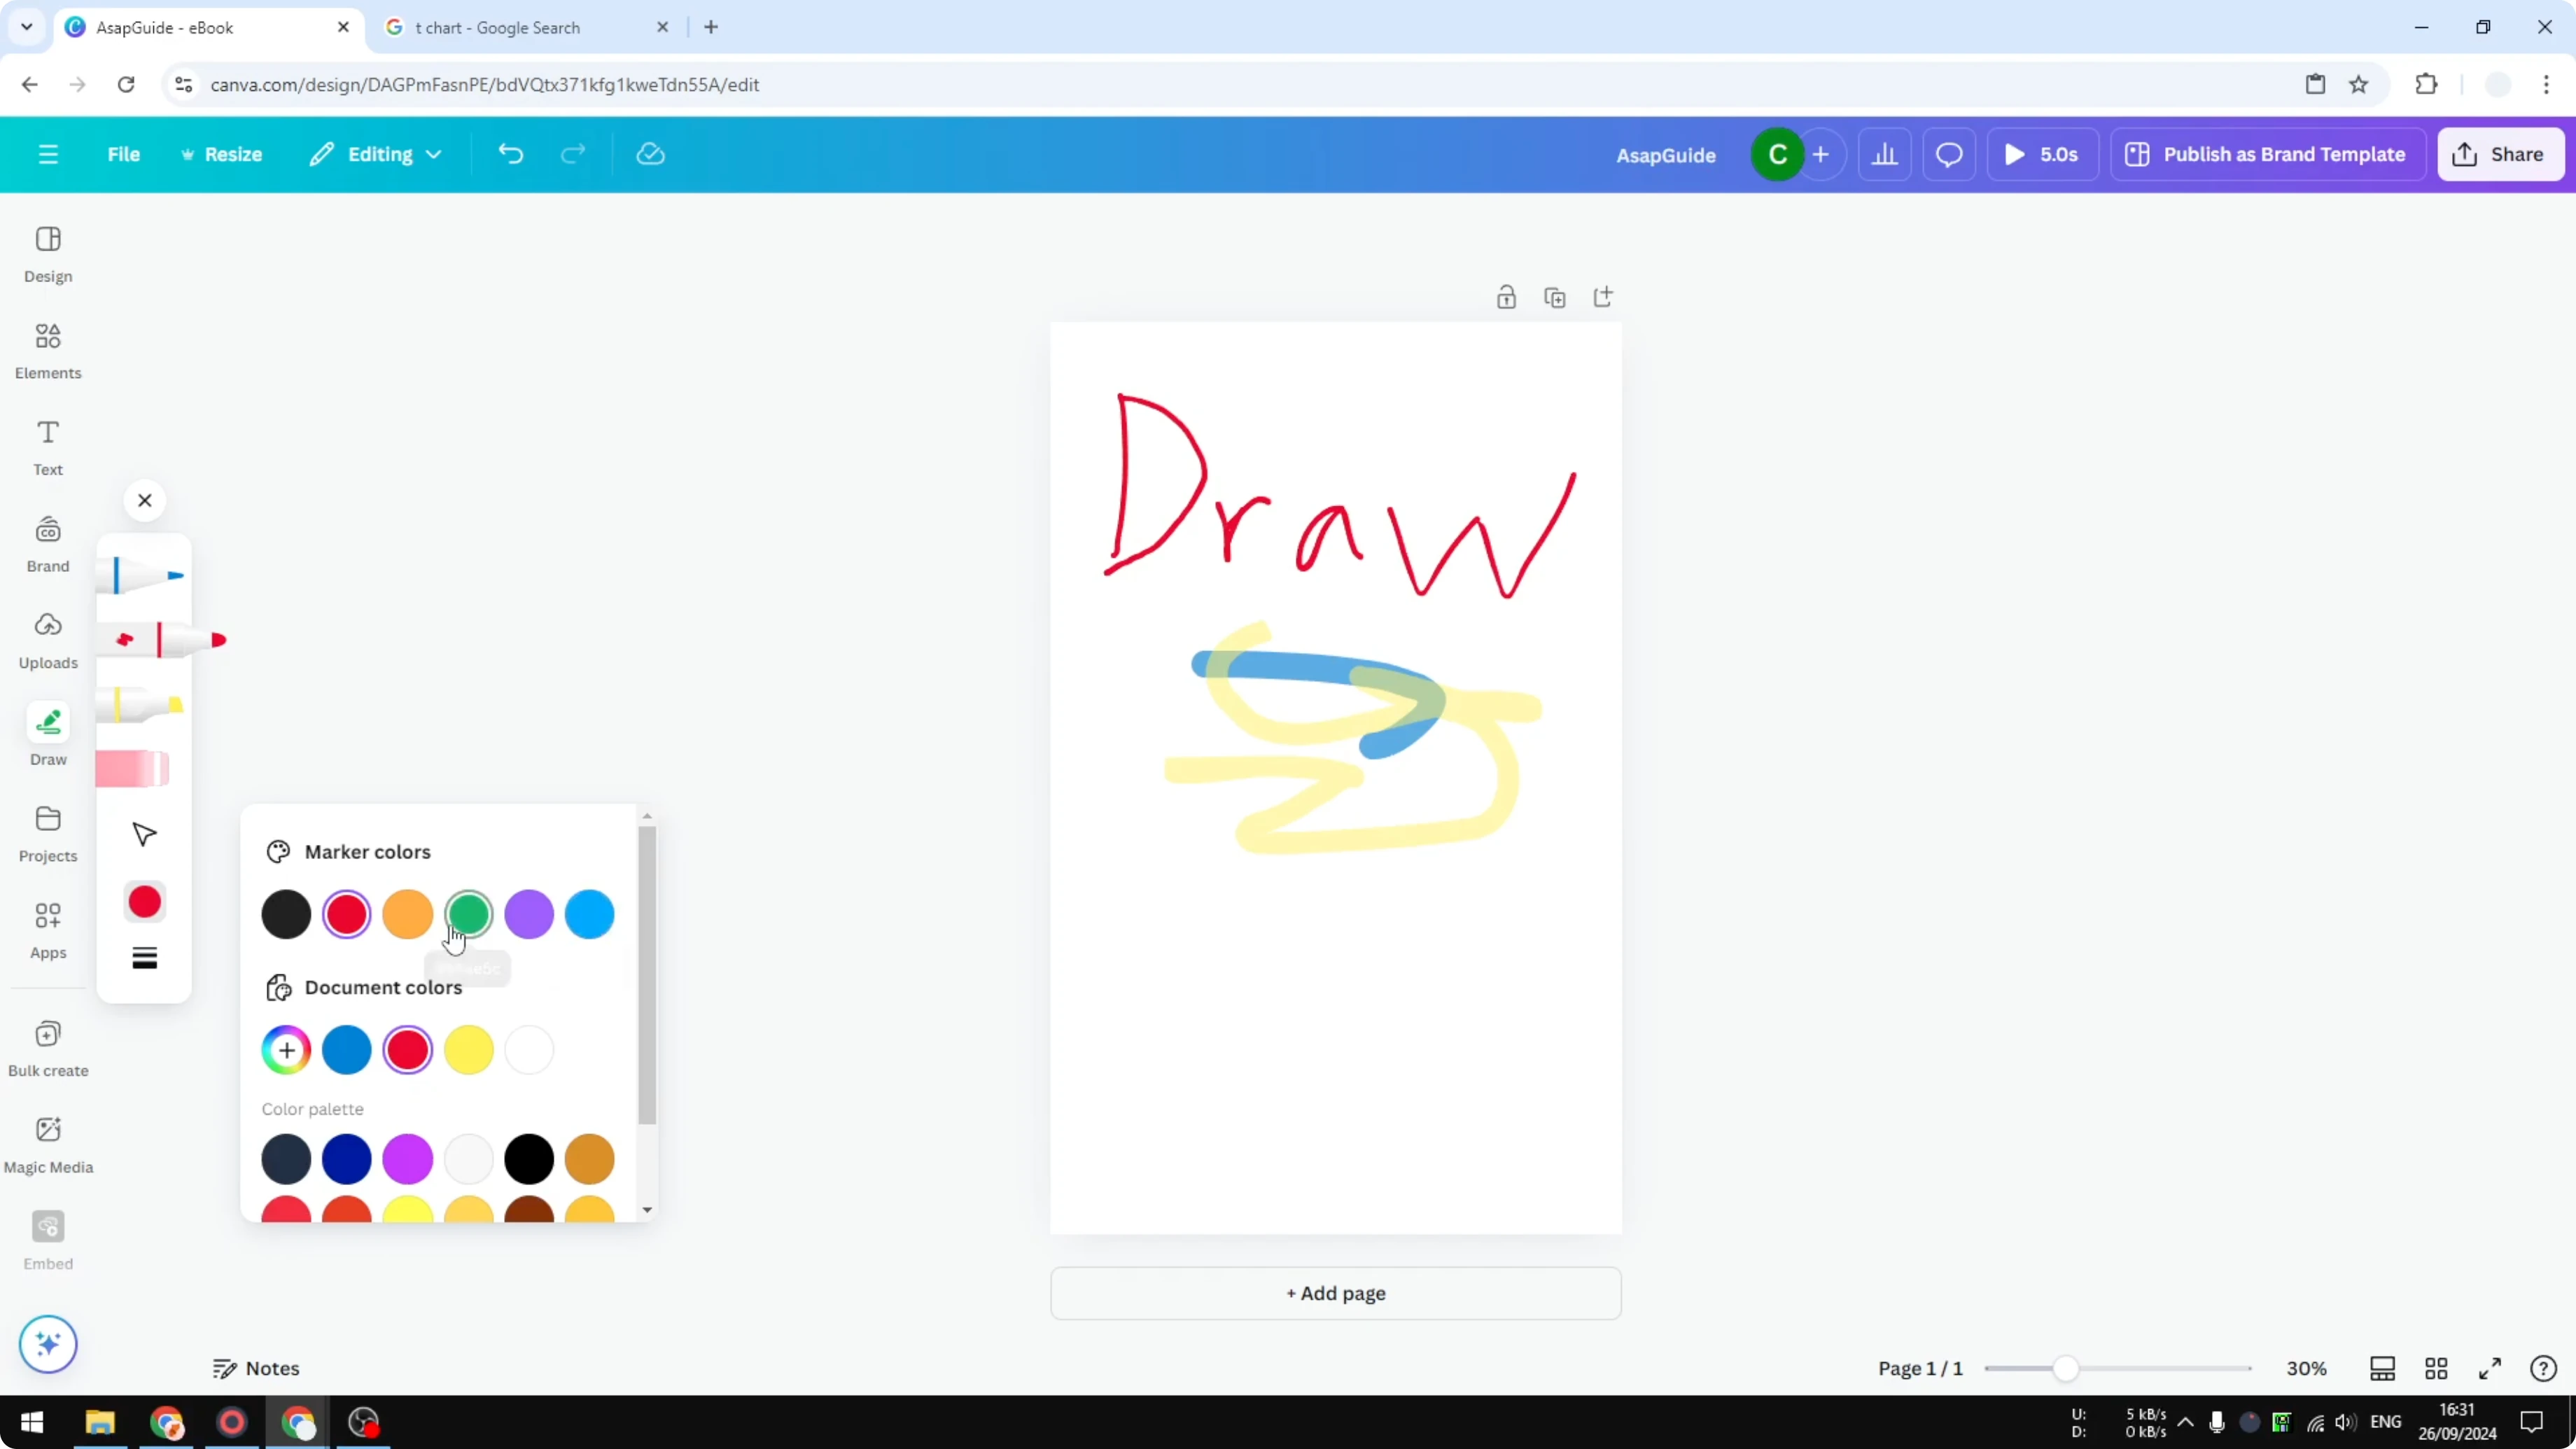The width and height of the screenshot is (2576, 1449).
Task: Add collaborators with plus button
Action: 1821,154
